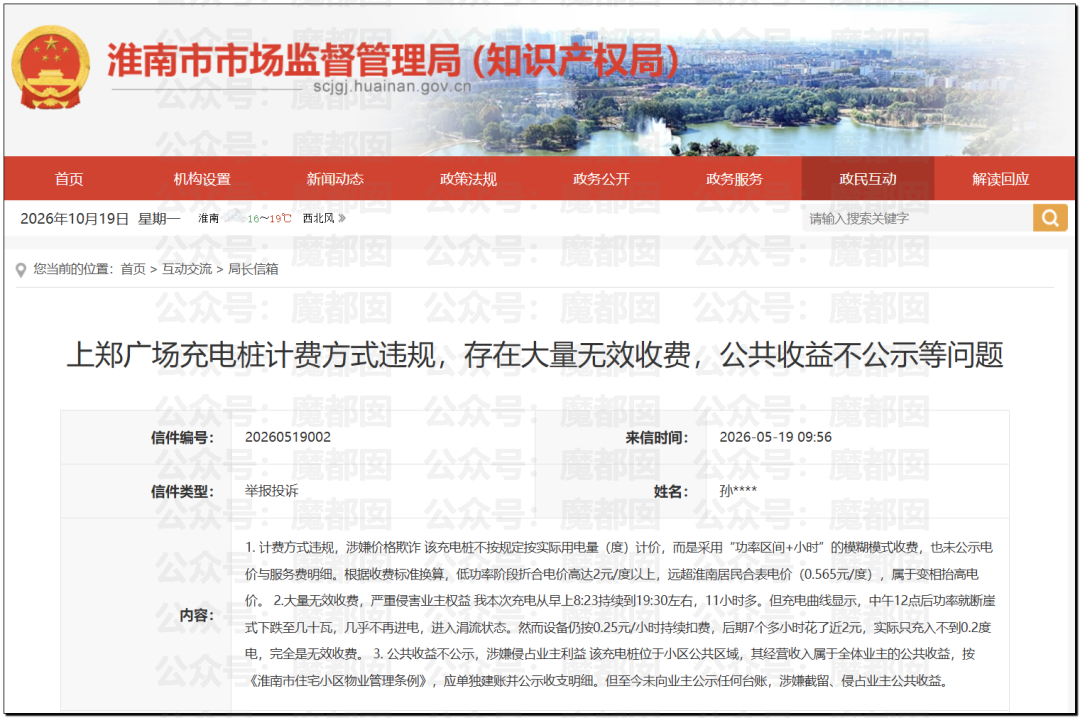Open the 首页 navigation tab

(70, 178)
